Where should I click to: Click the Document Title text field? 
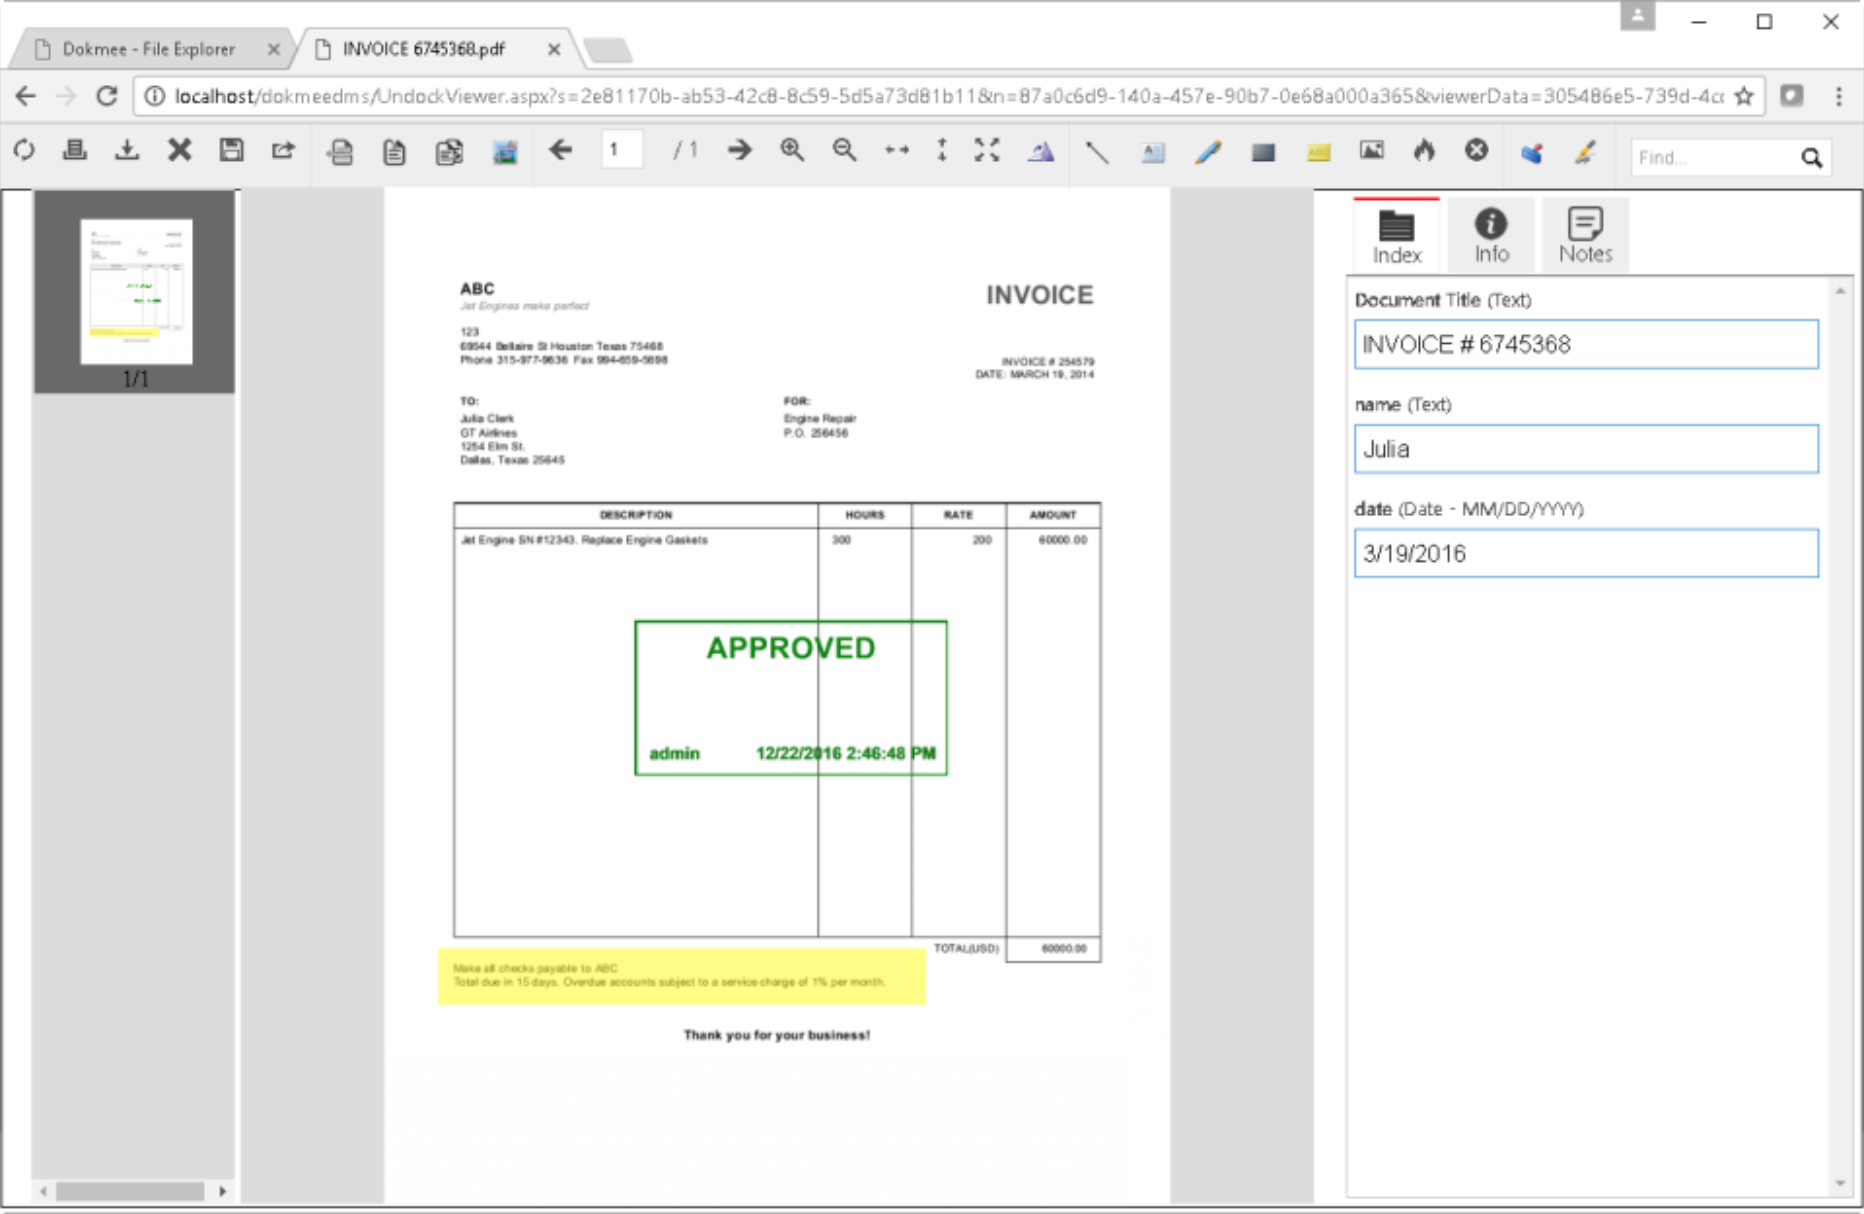click(1585, 345)
